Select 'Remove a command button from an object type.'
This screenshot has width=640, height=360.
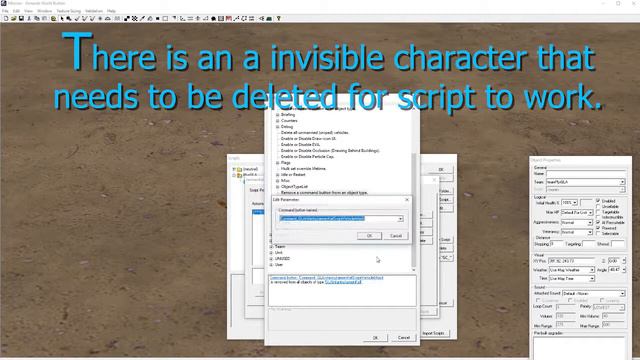pos(324,192)
